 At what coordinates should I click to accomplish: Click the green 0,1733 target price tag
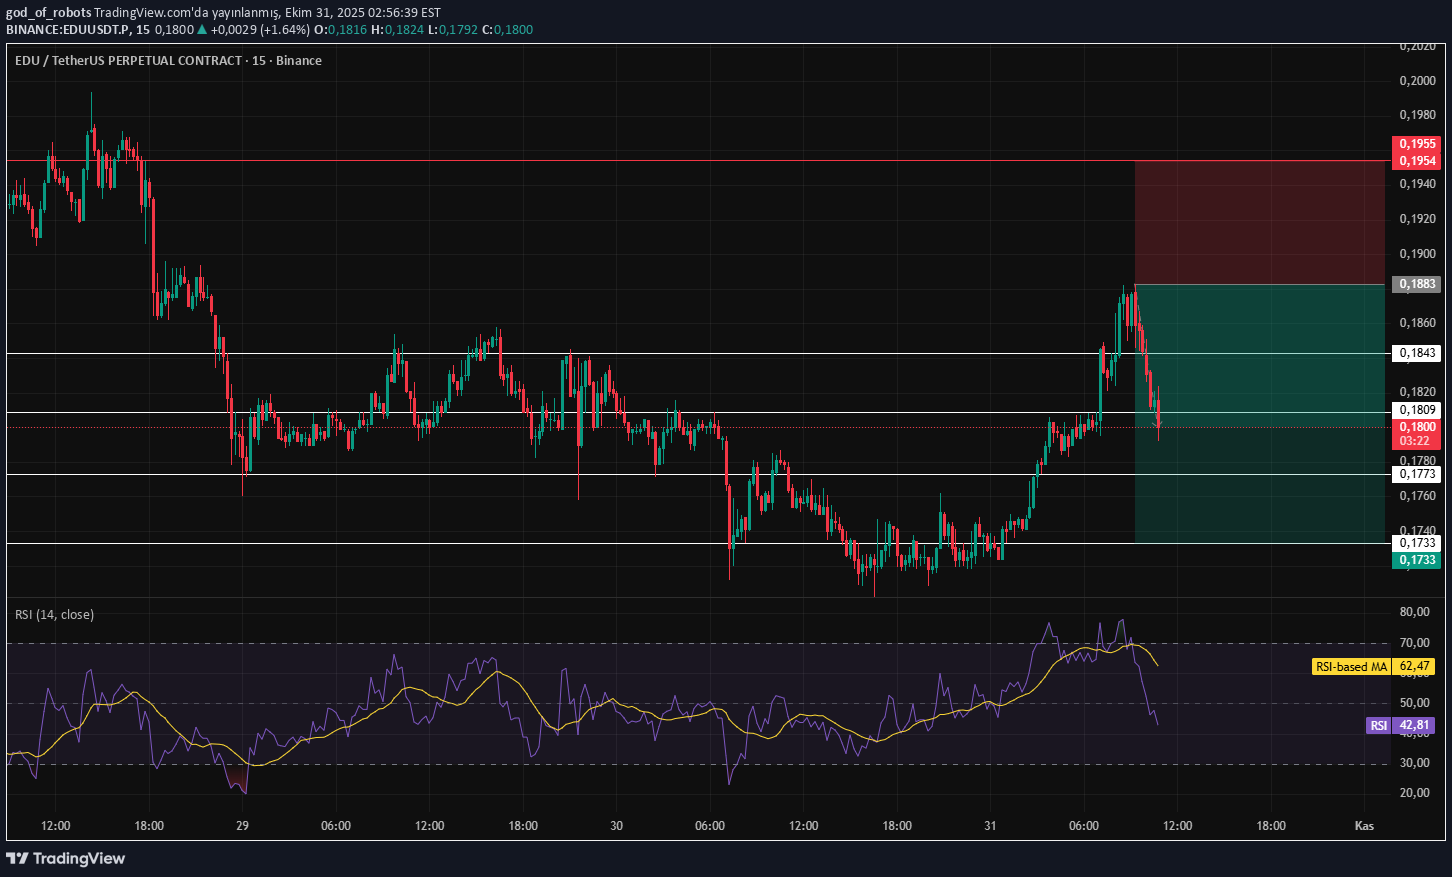pyautogui.click(x=1416, y=560)
